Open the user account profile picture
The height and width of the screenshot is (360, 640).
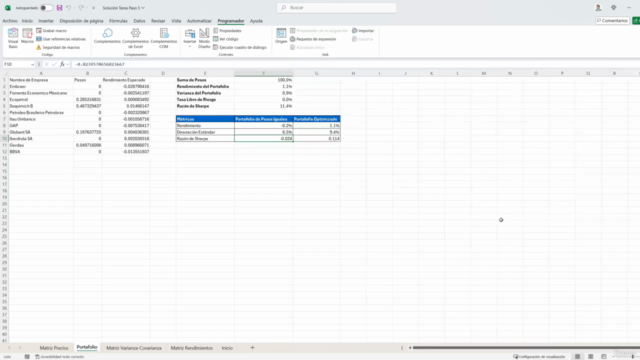point(598,8)
